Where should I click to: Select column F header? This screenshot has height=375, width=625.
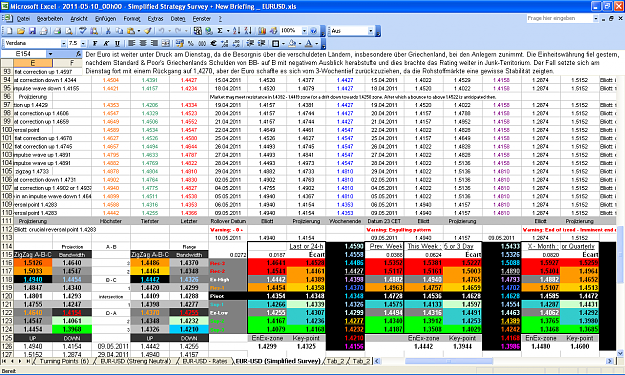tap(72, 63)
